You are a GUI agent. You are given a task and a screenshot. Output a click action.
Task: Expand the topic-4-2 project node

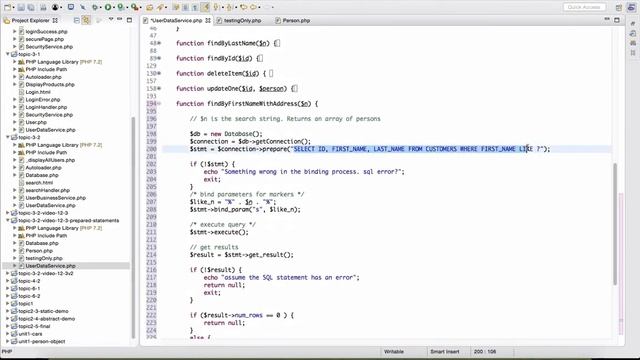(8, 281)
